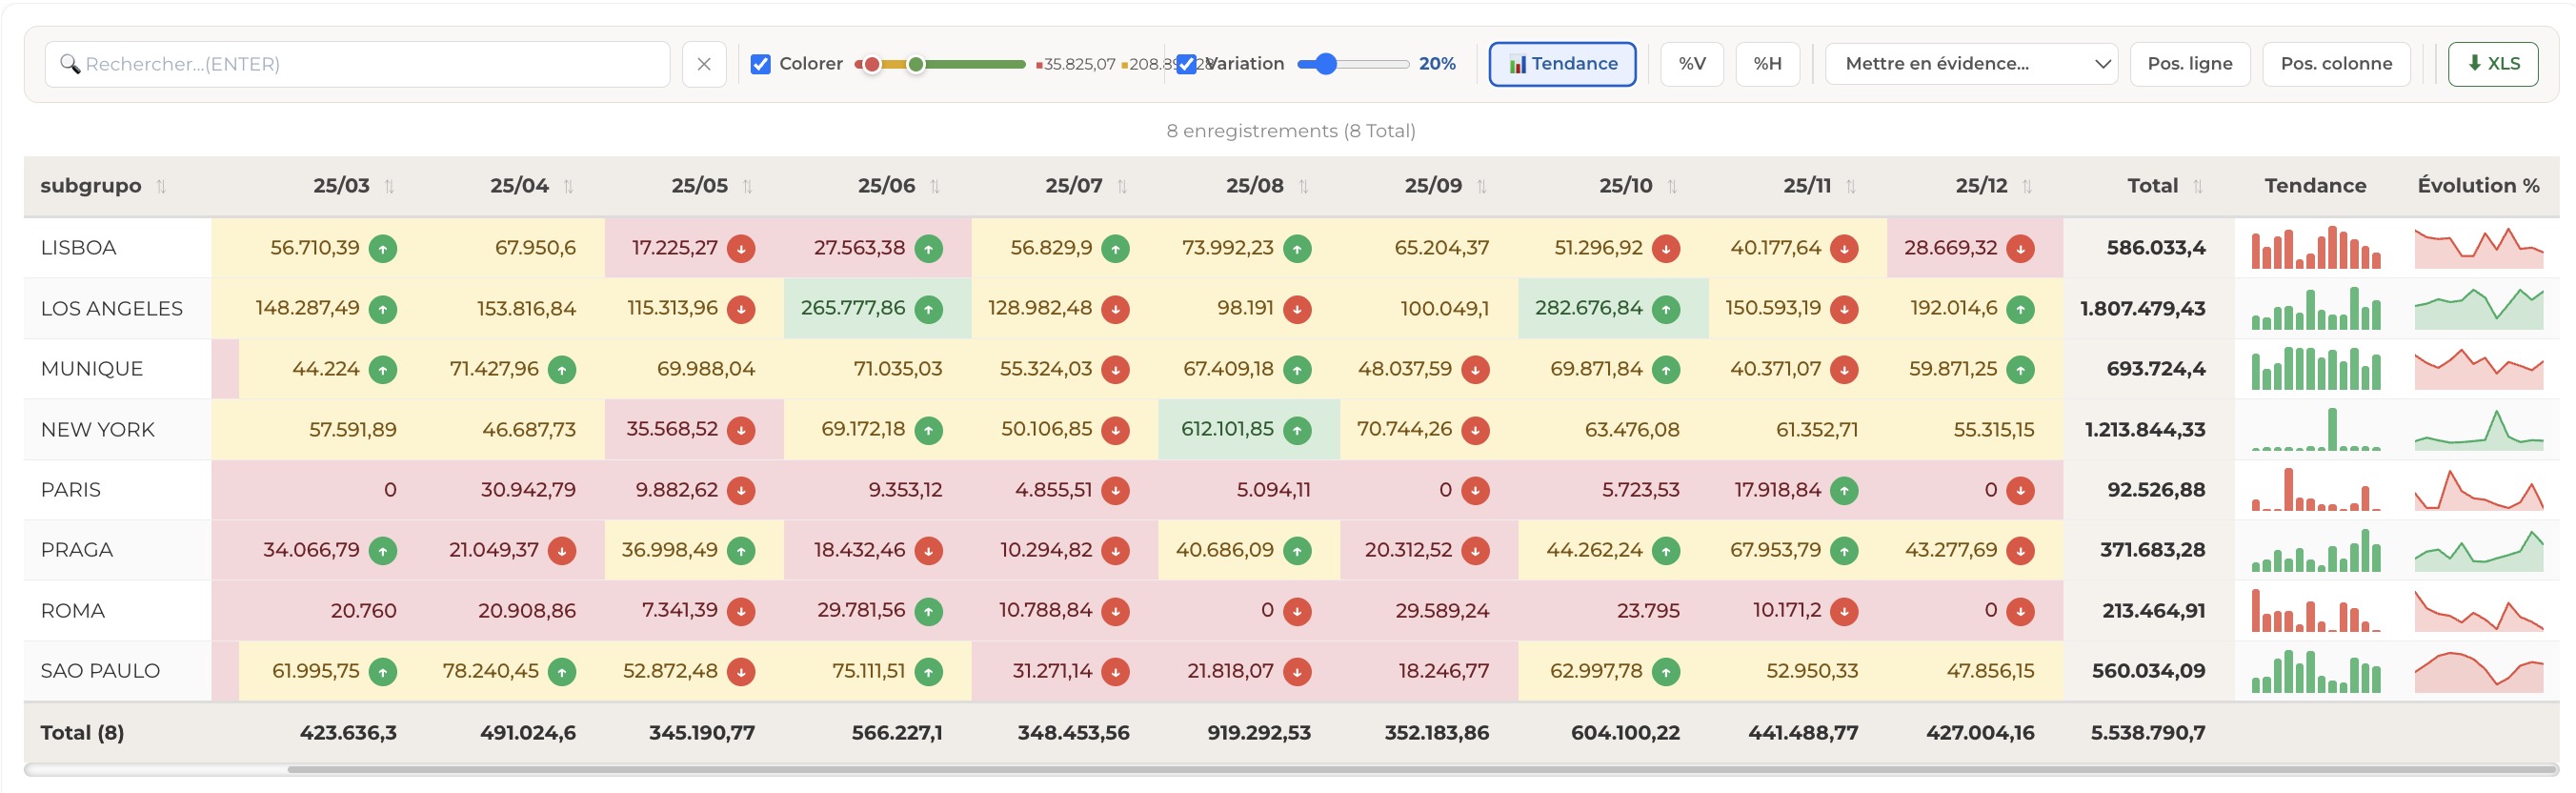2576x793 pixels.
Task: Sort by Total column sort icon
Action: point(2198,186)
